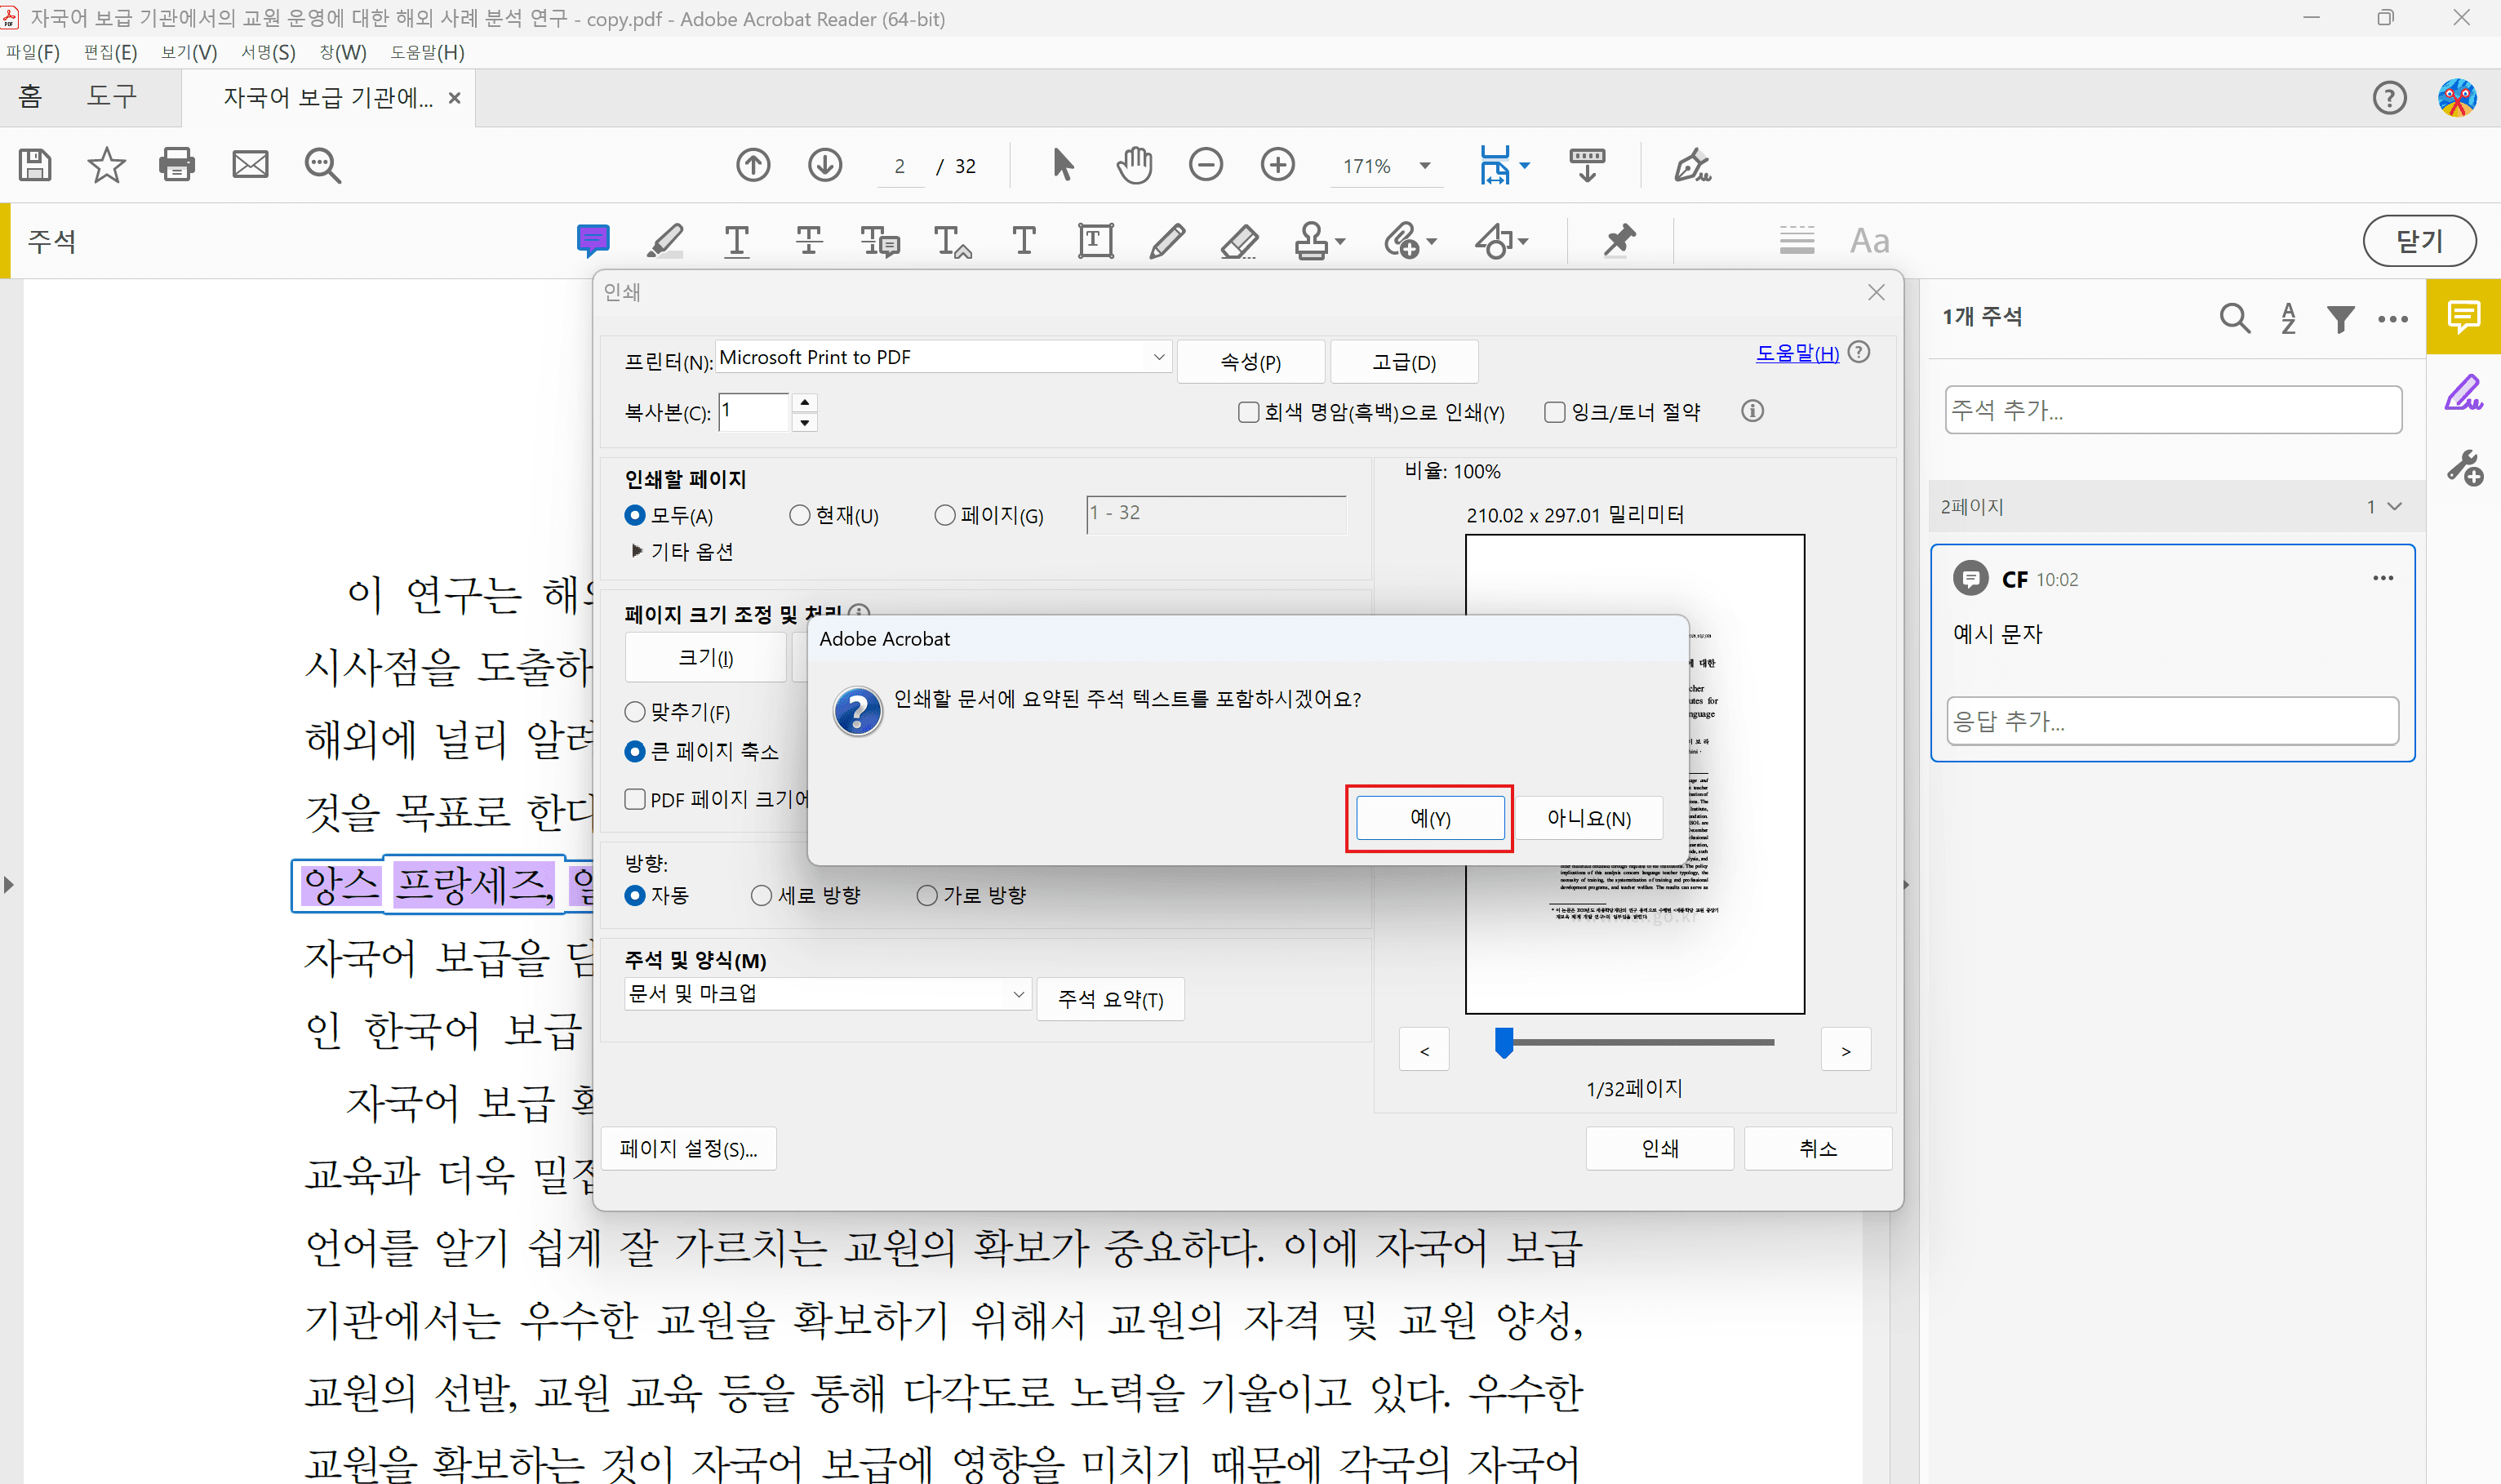The image size is (2501, 1484).
Task: Open the CF comment options ellipsis
Action: [x=2383, y=578]
